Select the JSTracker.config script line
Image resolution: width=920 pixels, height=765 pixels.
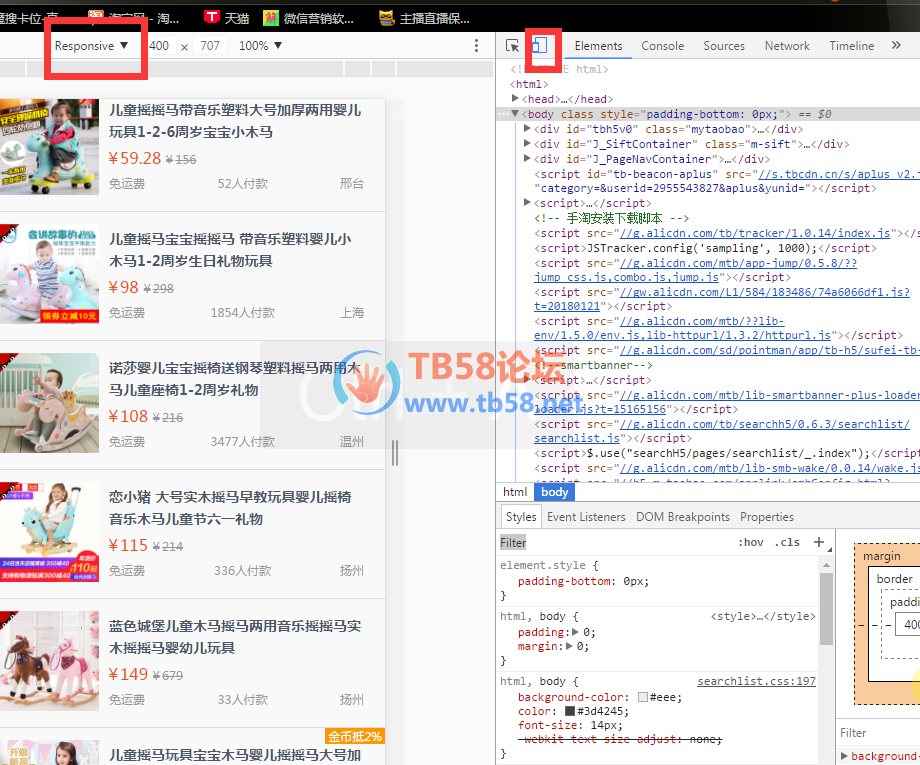pos(705,248)
